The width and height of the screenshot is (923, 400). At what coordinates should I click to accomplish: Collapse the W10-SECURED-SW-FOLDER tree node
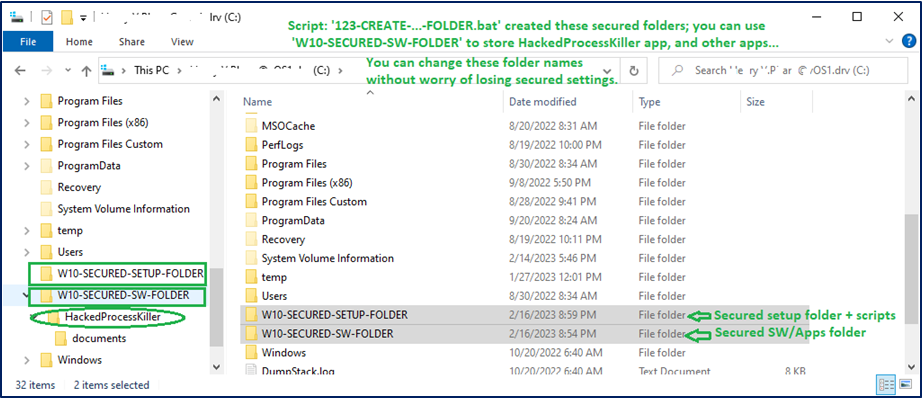[x=26, y=295]
